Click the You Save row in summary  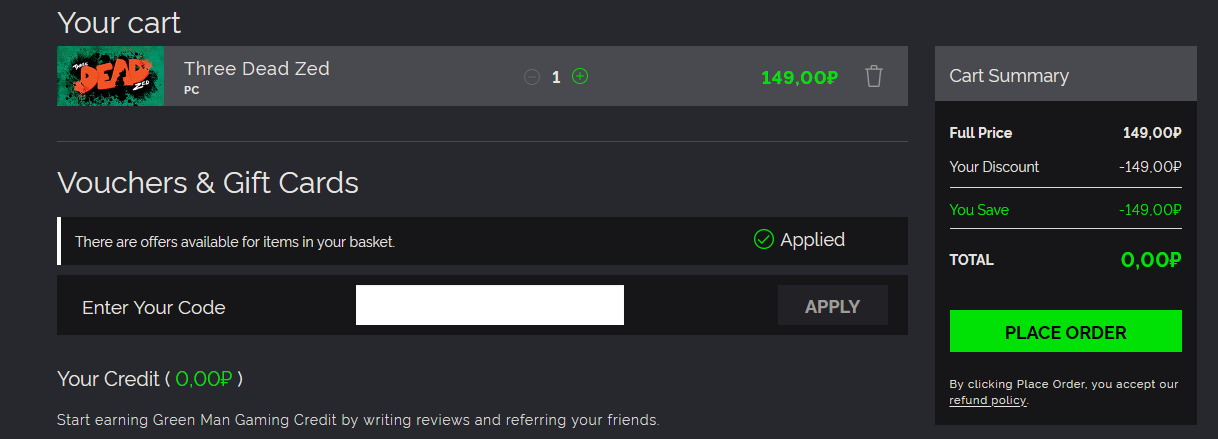[1066, 210]
